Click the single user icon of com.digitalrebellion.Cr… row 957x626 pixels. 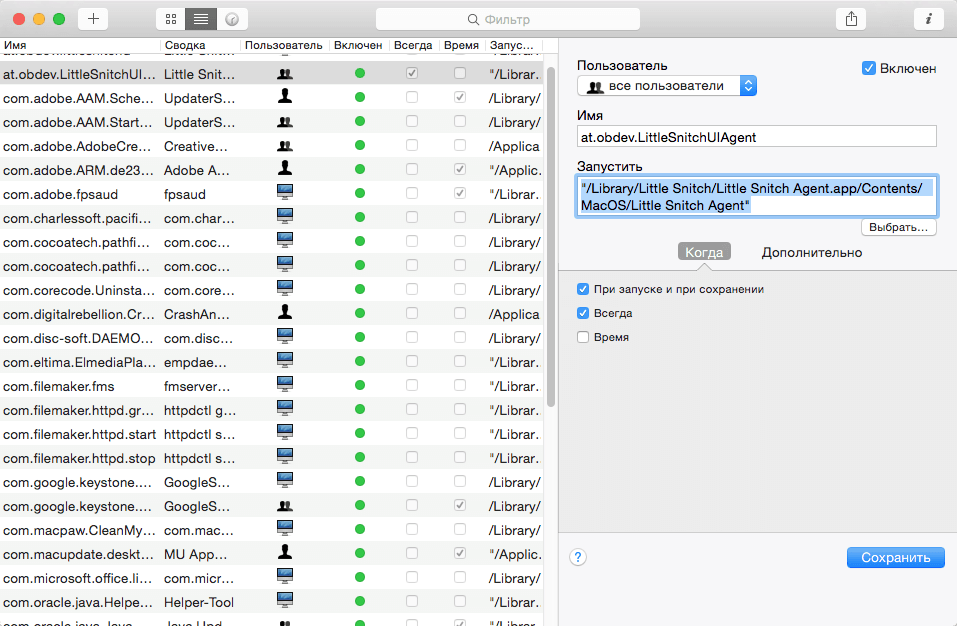(284, 312)
